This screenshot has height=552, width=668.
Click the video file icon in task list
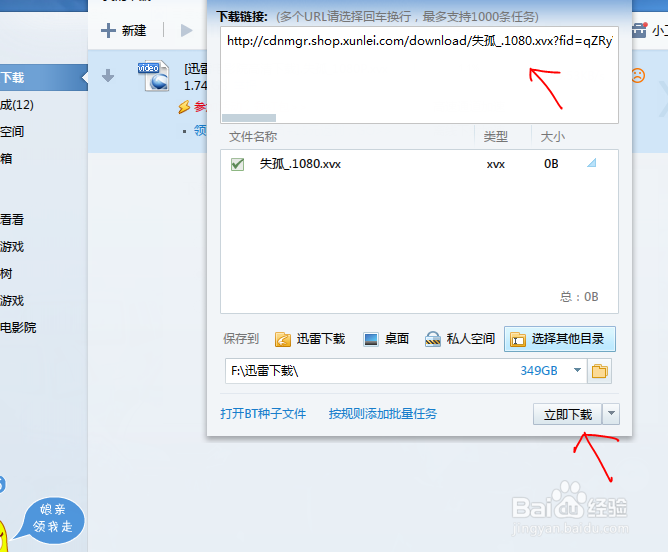153,76
